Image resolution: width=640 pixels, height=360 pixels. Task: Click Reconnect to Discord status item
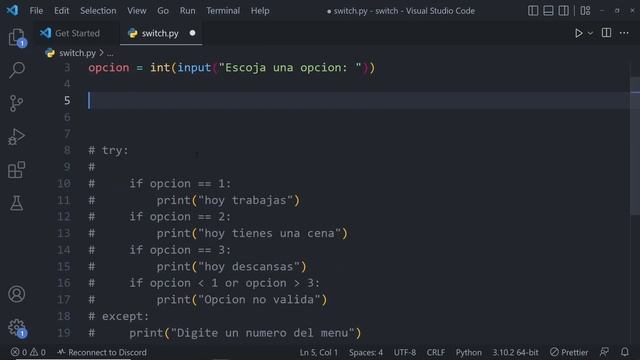click(x=102, y=352)
